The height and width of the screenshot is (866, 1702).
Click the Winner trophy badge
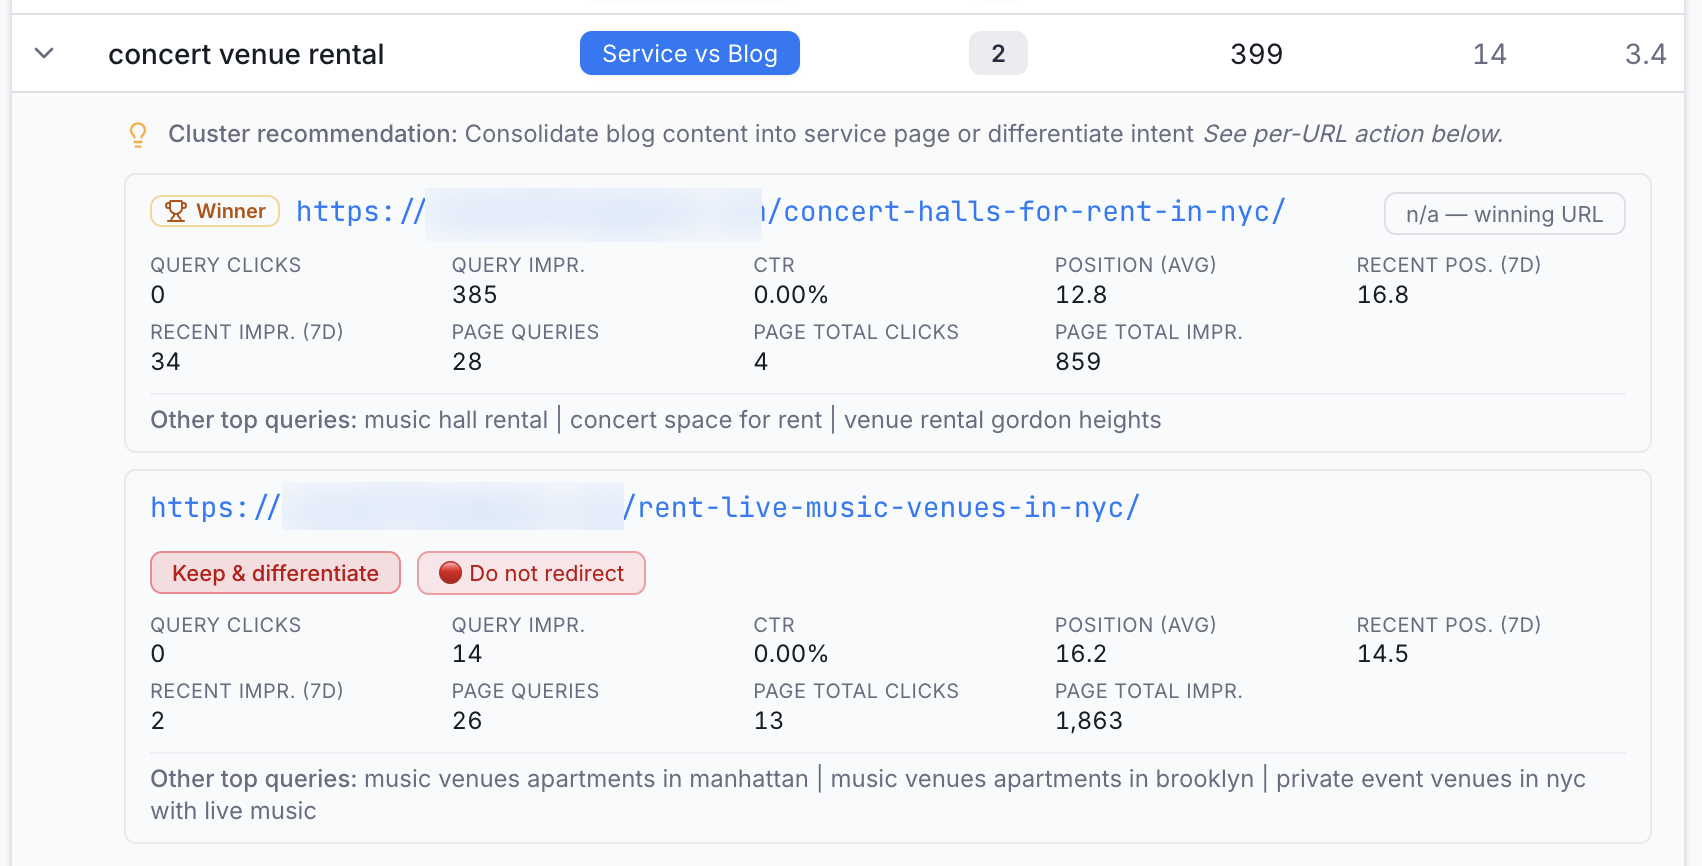pyautogui.click(x=215, y=211)
